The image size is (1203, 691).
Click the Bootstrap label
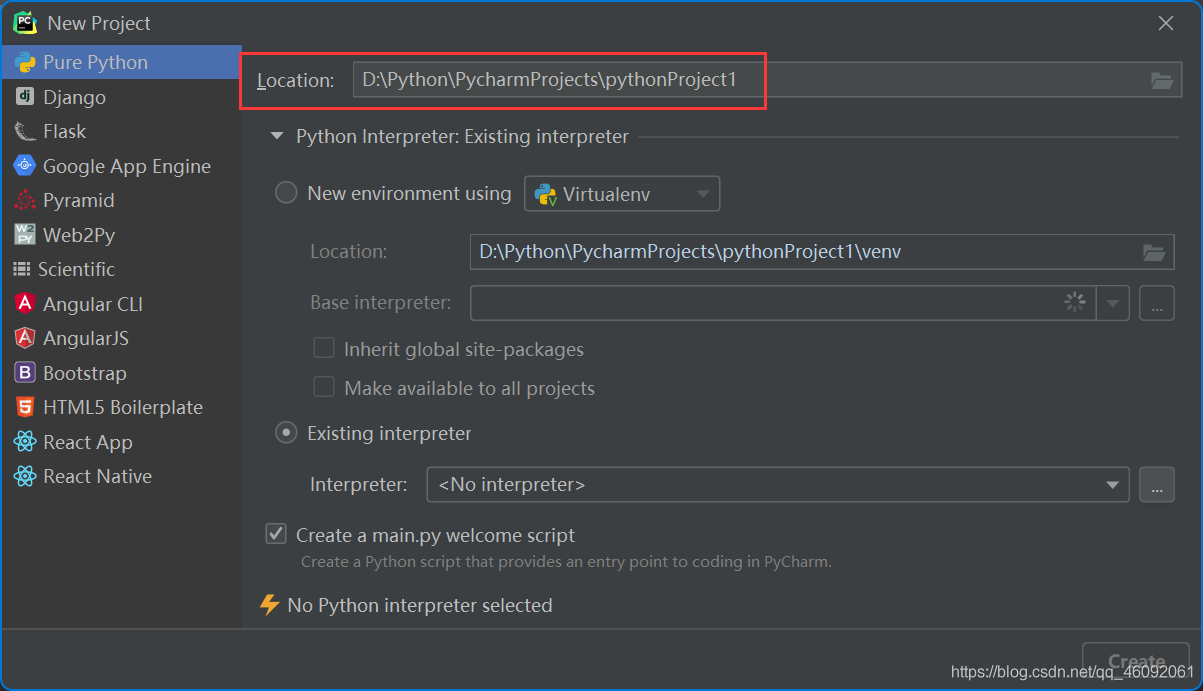click(85, 373)
